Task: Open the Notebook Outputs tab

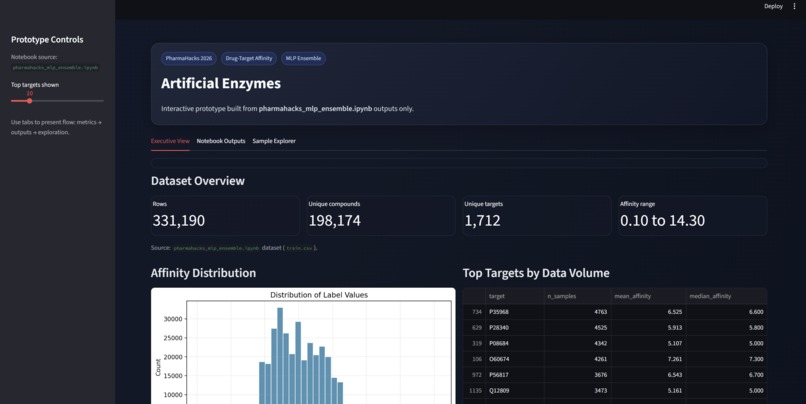Action: [221, 141]
